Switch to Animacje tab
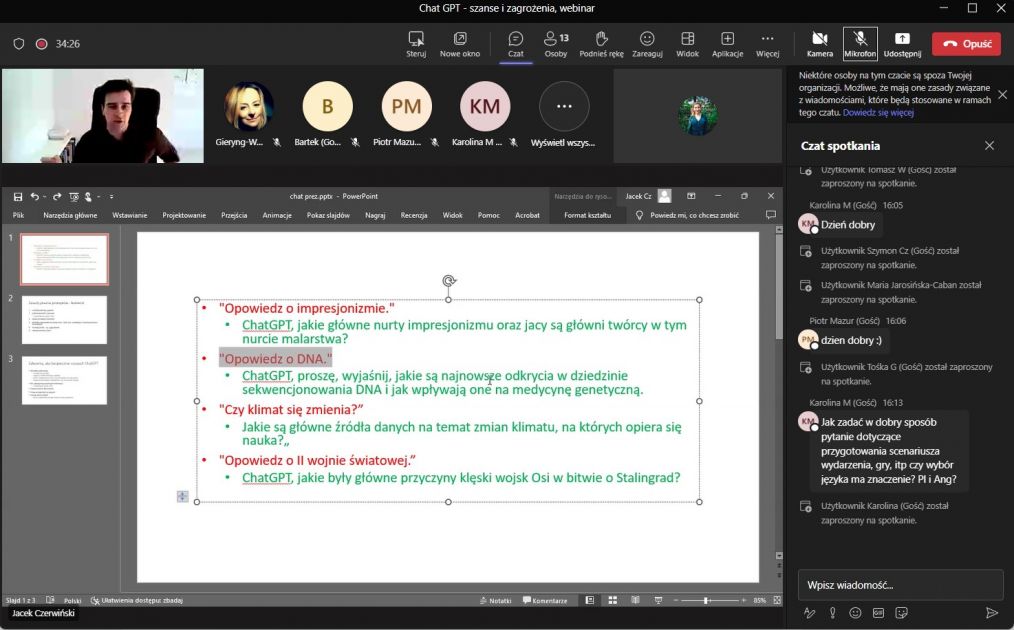This screenshot has height=630, width=1014. [x=277, y=215]
